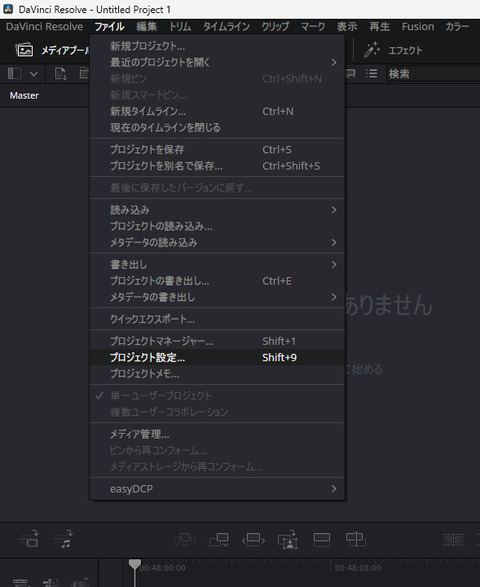The image size is (480, 587).
Task: Select 新規プロジェクト... menu item
Action: [217, 46]
